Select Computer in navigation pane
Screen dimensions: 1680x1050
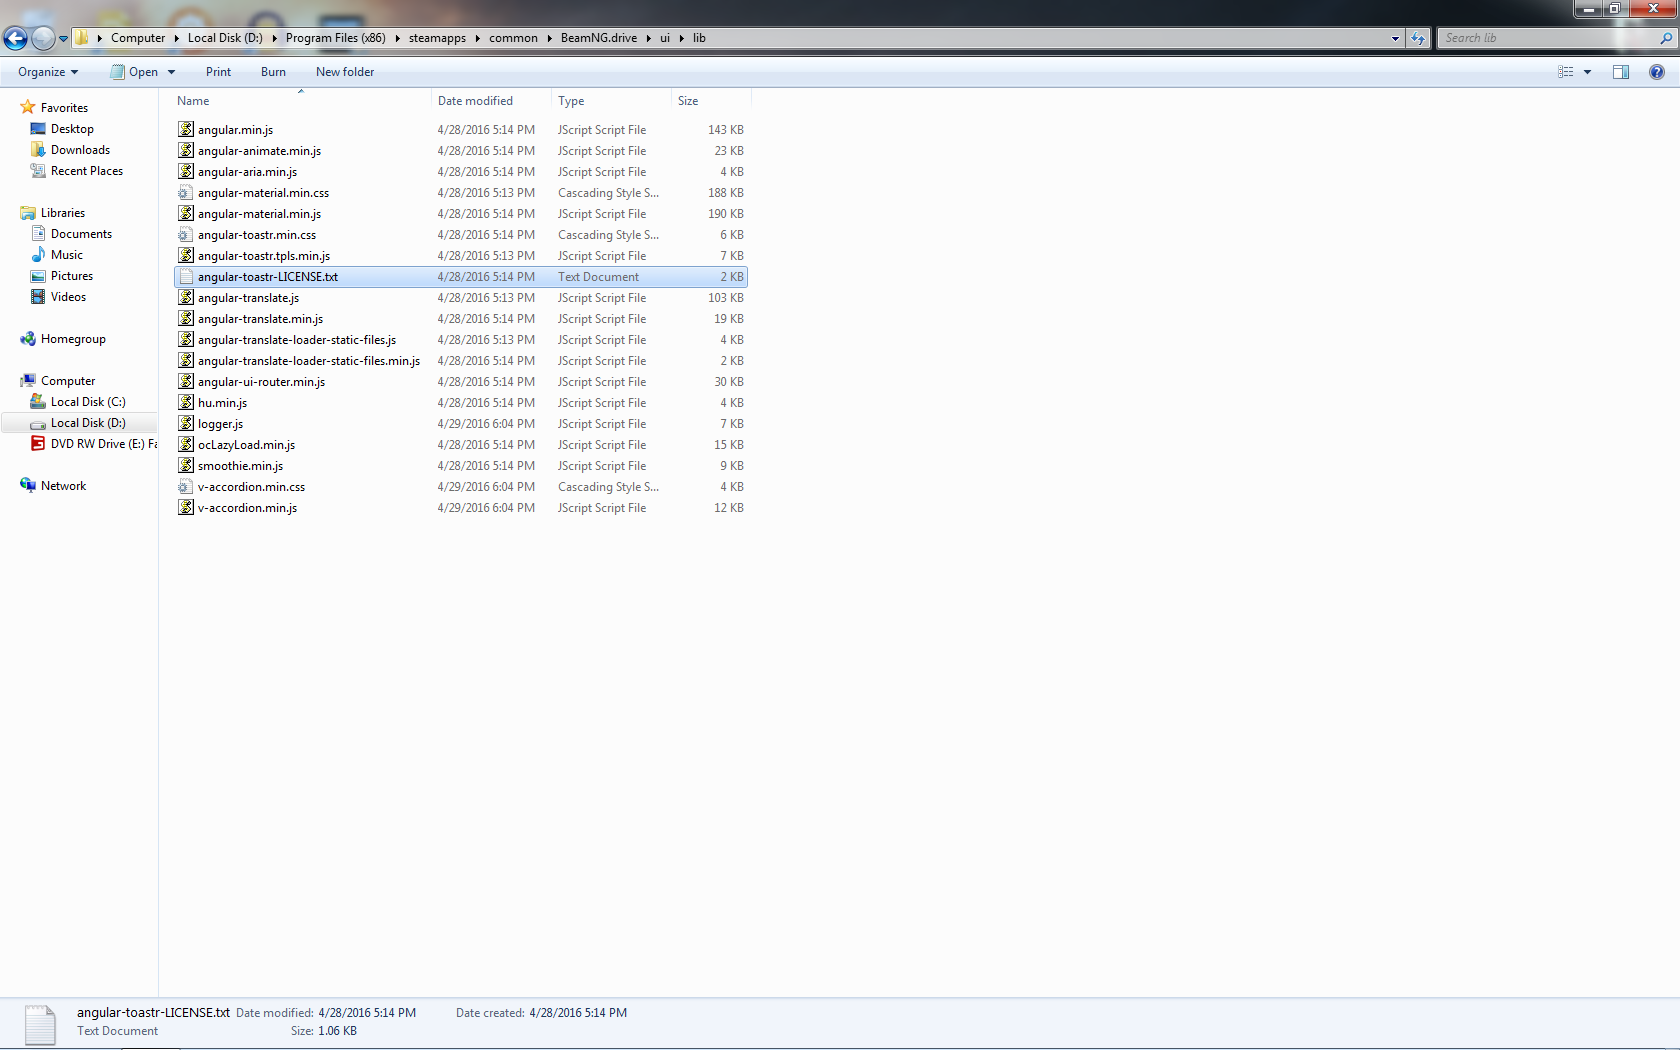(68, 381)
